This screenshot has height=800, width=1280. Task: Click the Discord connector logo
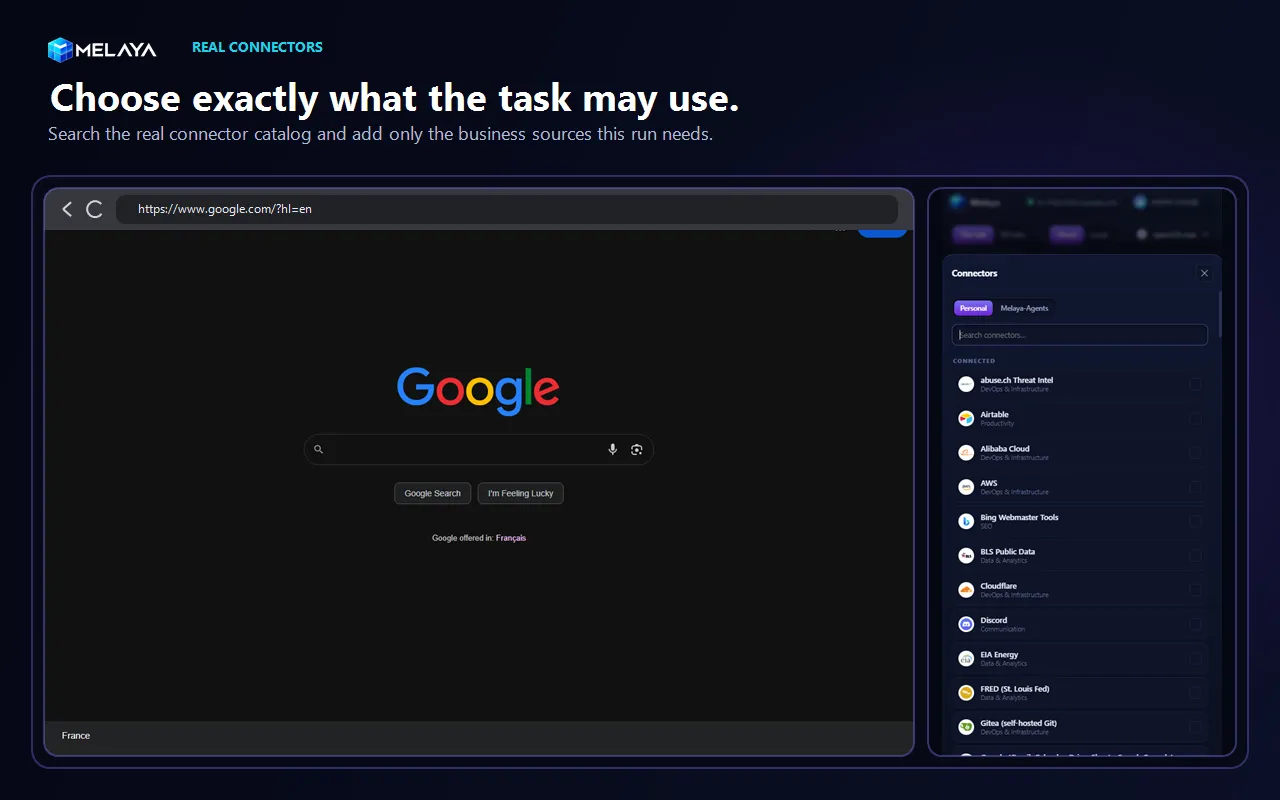click(x=966, y=624)
